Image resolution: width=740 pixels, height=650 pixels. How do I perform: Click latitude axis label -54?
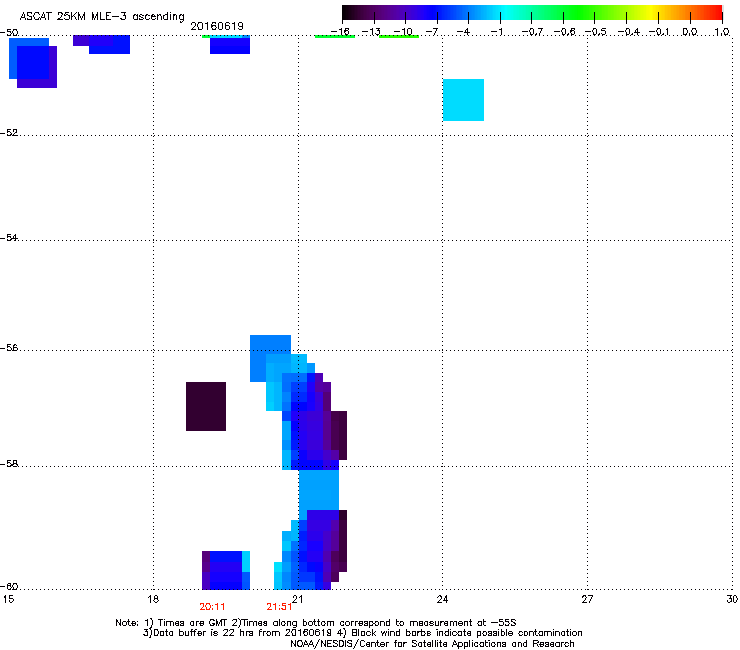[9, 237]
